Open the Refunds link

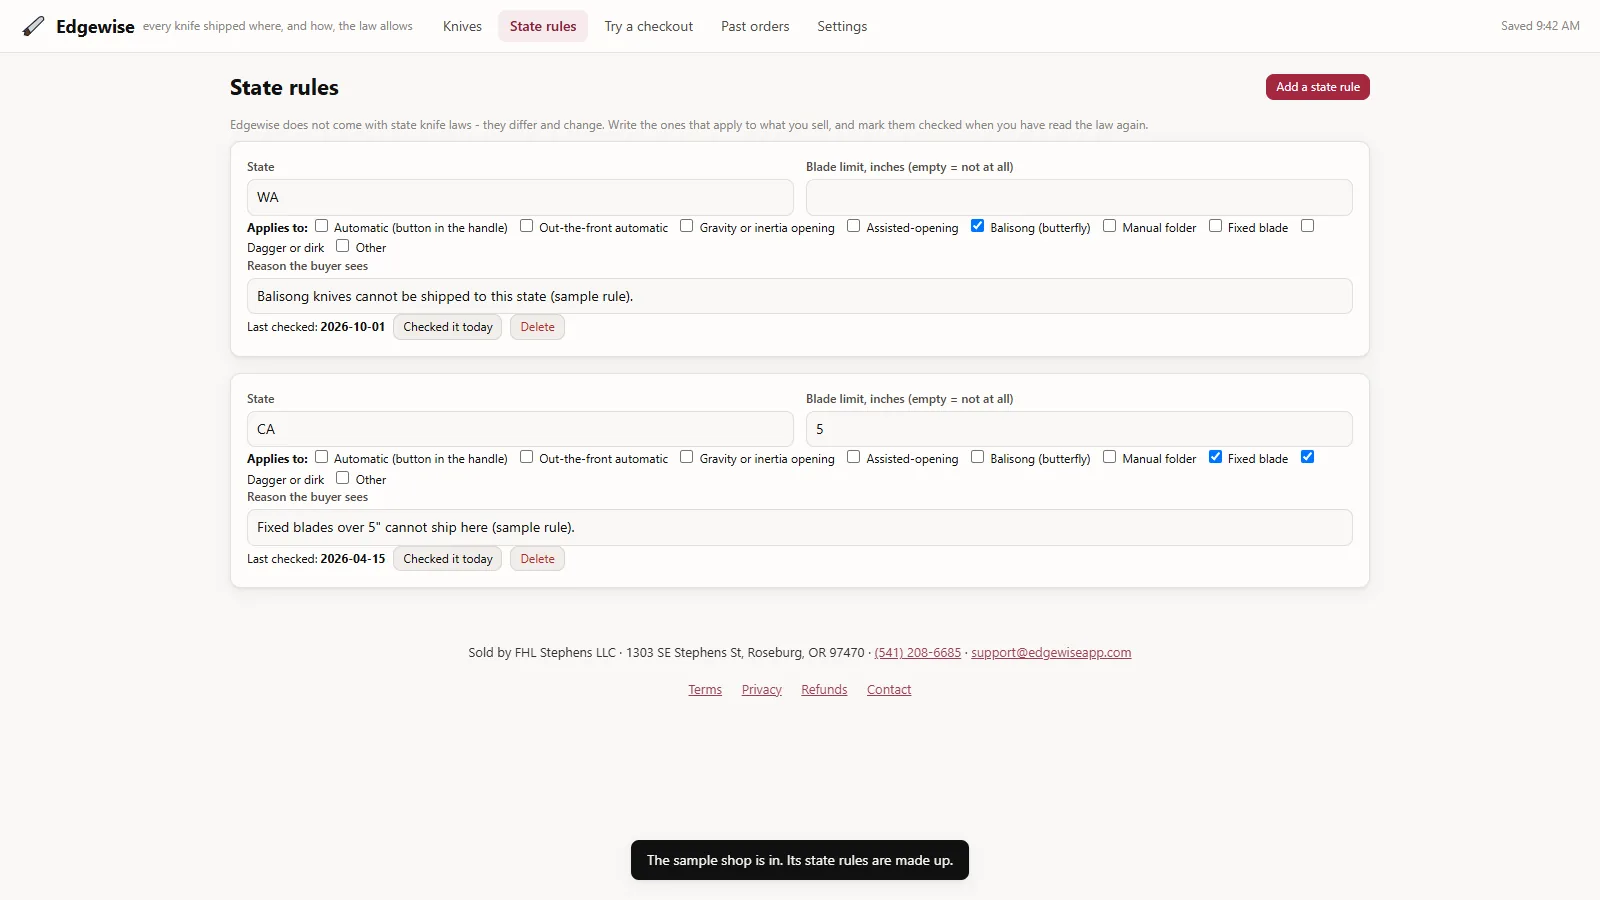(x=824, y=690)
